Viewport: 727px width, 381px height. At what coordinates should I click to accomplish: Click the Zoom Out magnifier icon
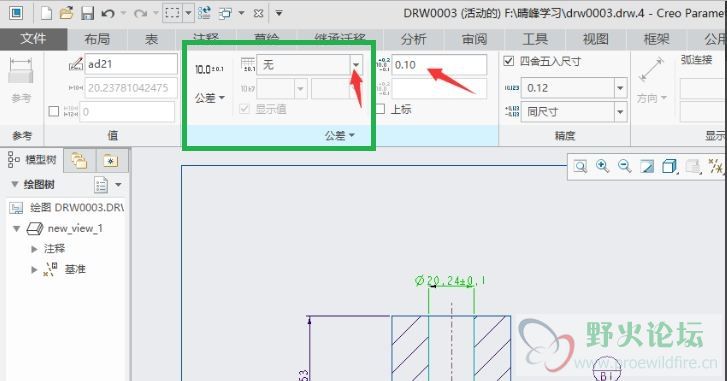625,166
